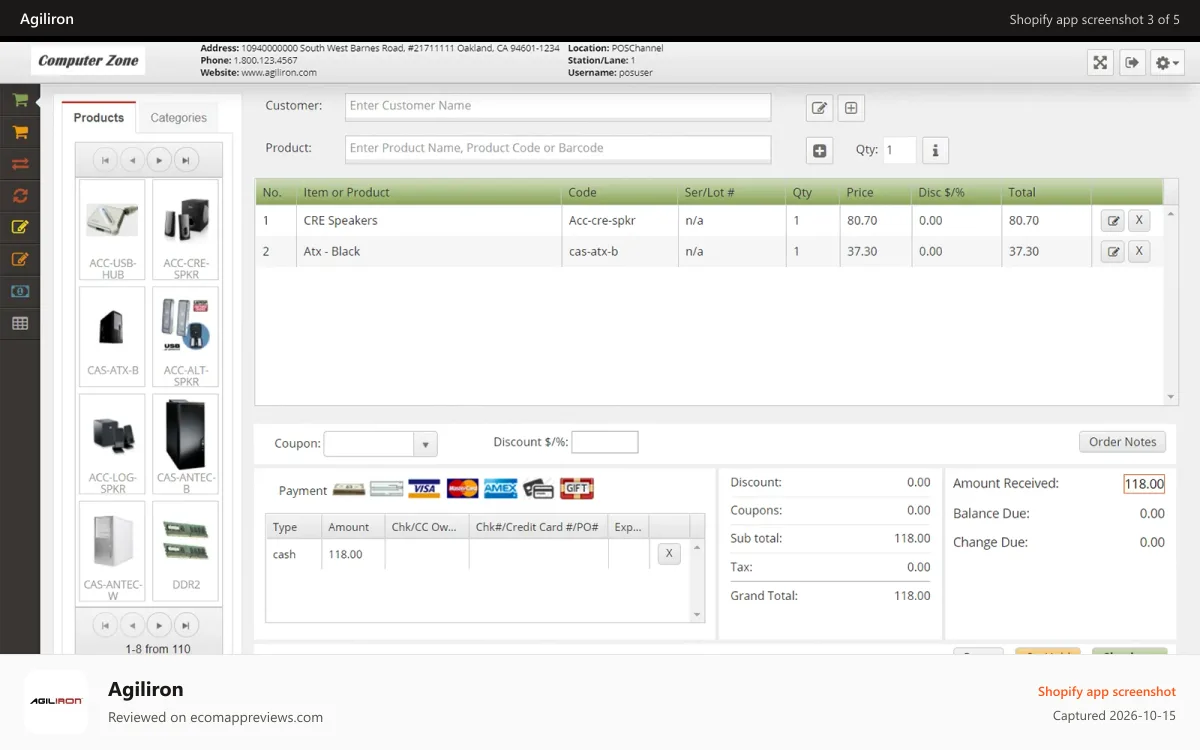Click the Discount $/% input field
The image size is (1200, 750).
coord(605,442)
